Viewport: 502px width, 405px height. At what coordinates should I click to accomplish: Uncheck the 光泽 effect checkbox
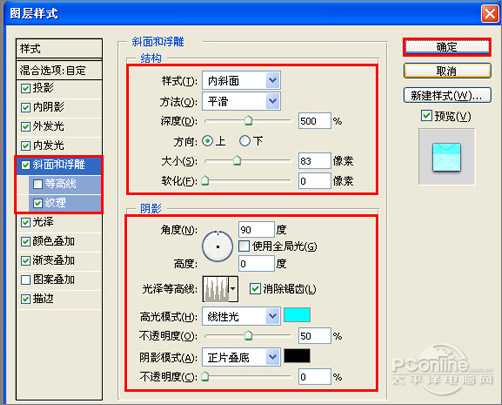(26, 222)
